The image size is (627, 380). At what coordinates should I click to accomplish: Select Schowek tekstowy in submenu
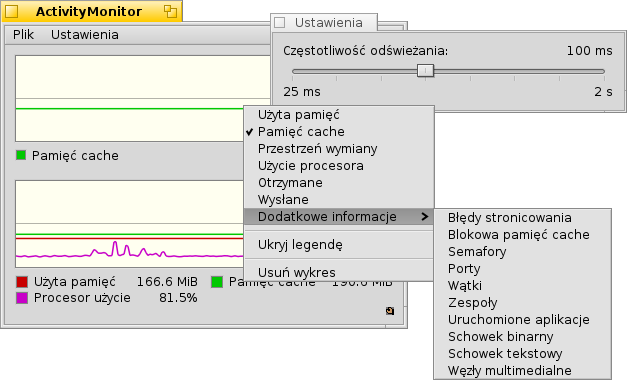pyautogui.click(x=523, y=354)
